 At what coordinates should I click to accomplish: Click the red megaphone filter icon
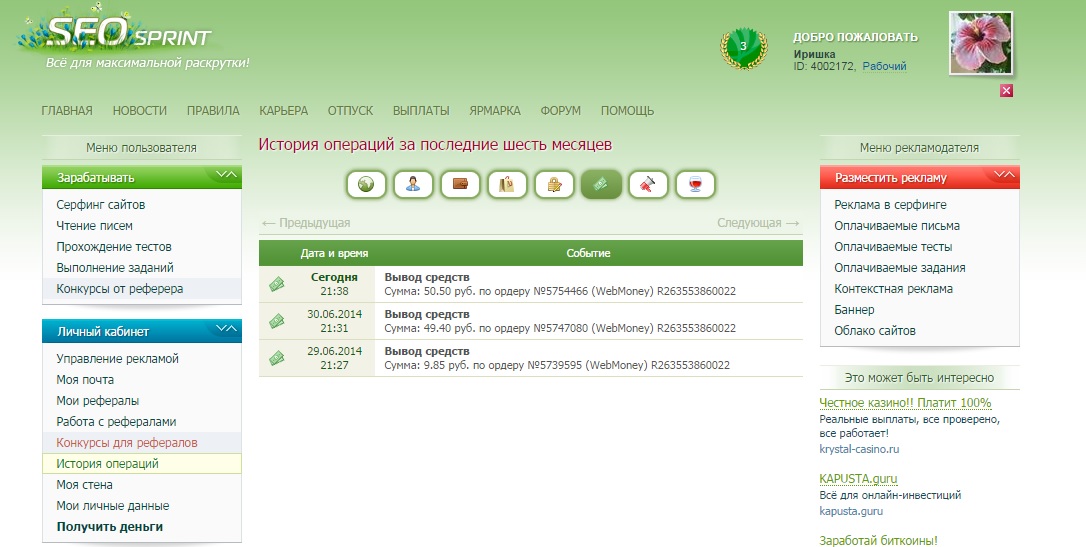pos(648,184)
